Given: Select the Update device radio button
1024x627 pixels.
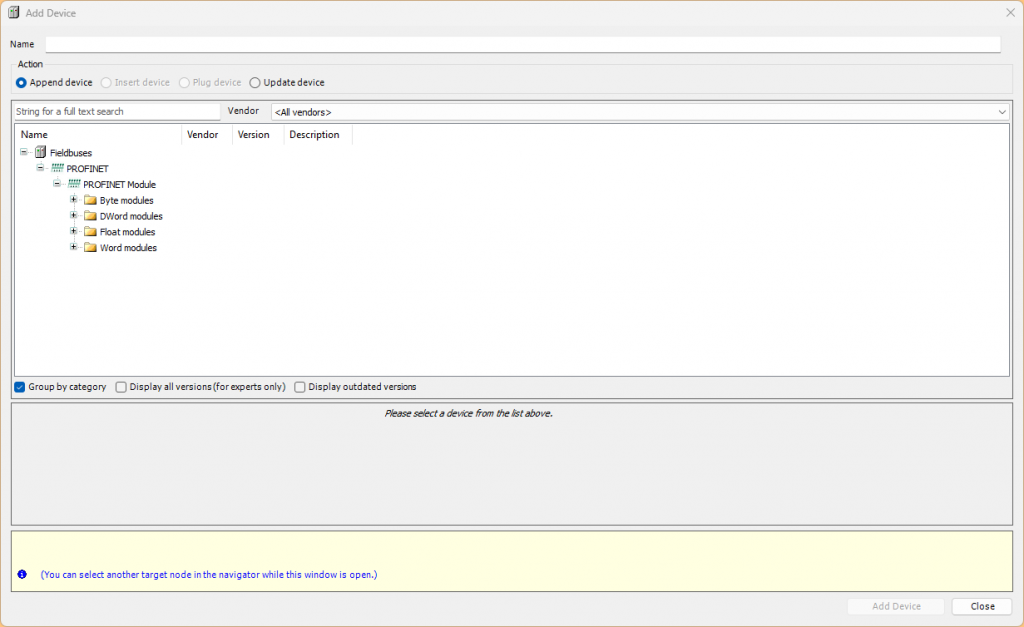Looking at the screenshot, I should (255, 83).
